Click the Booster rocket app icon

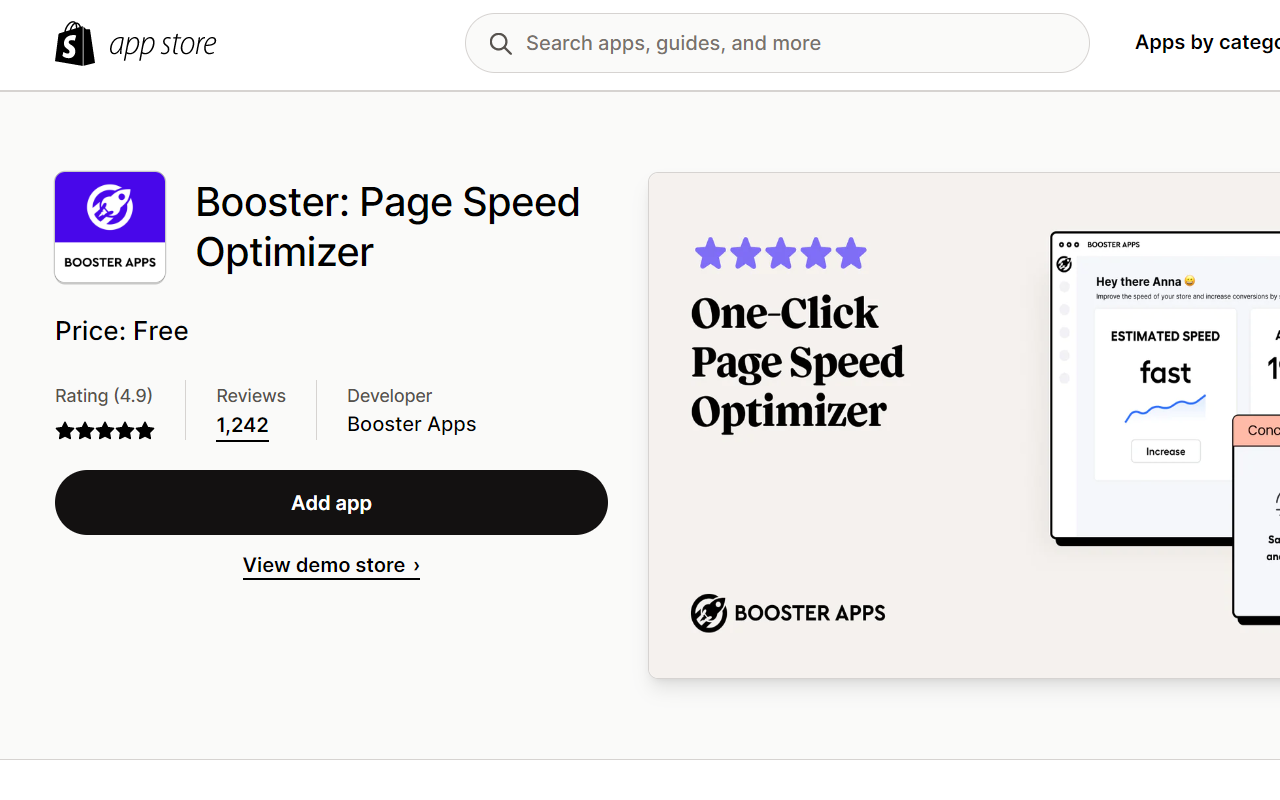coord(109,227)
